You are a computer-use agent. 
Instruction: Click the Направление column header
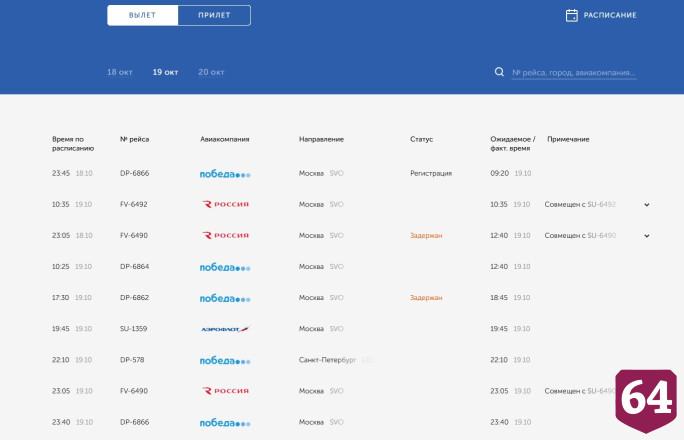point(321,139)
